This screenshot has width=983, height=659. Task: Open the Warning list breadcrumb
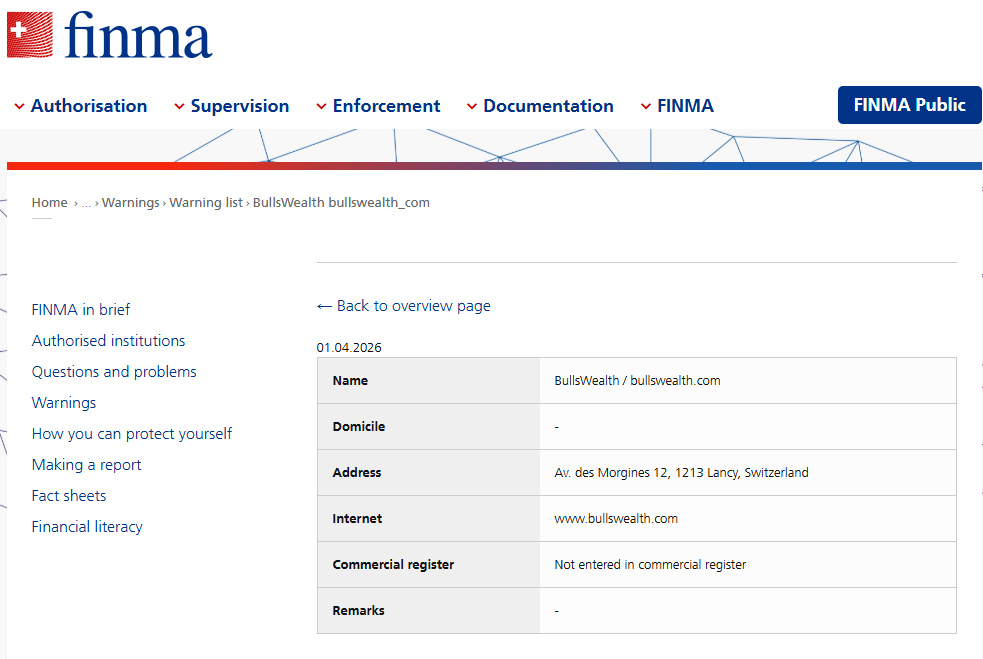pyautogui.click(x=206, y=203)
